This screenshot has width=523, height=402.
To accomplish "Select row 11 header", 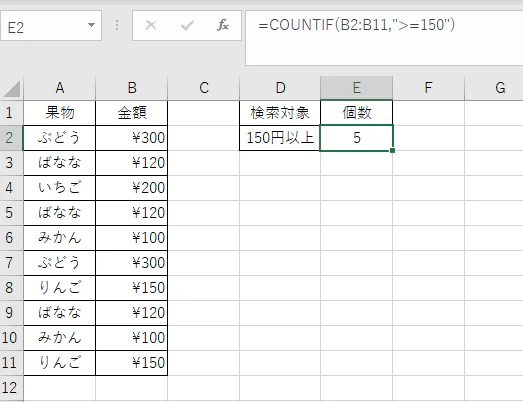I will point(12,363).
